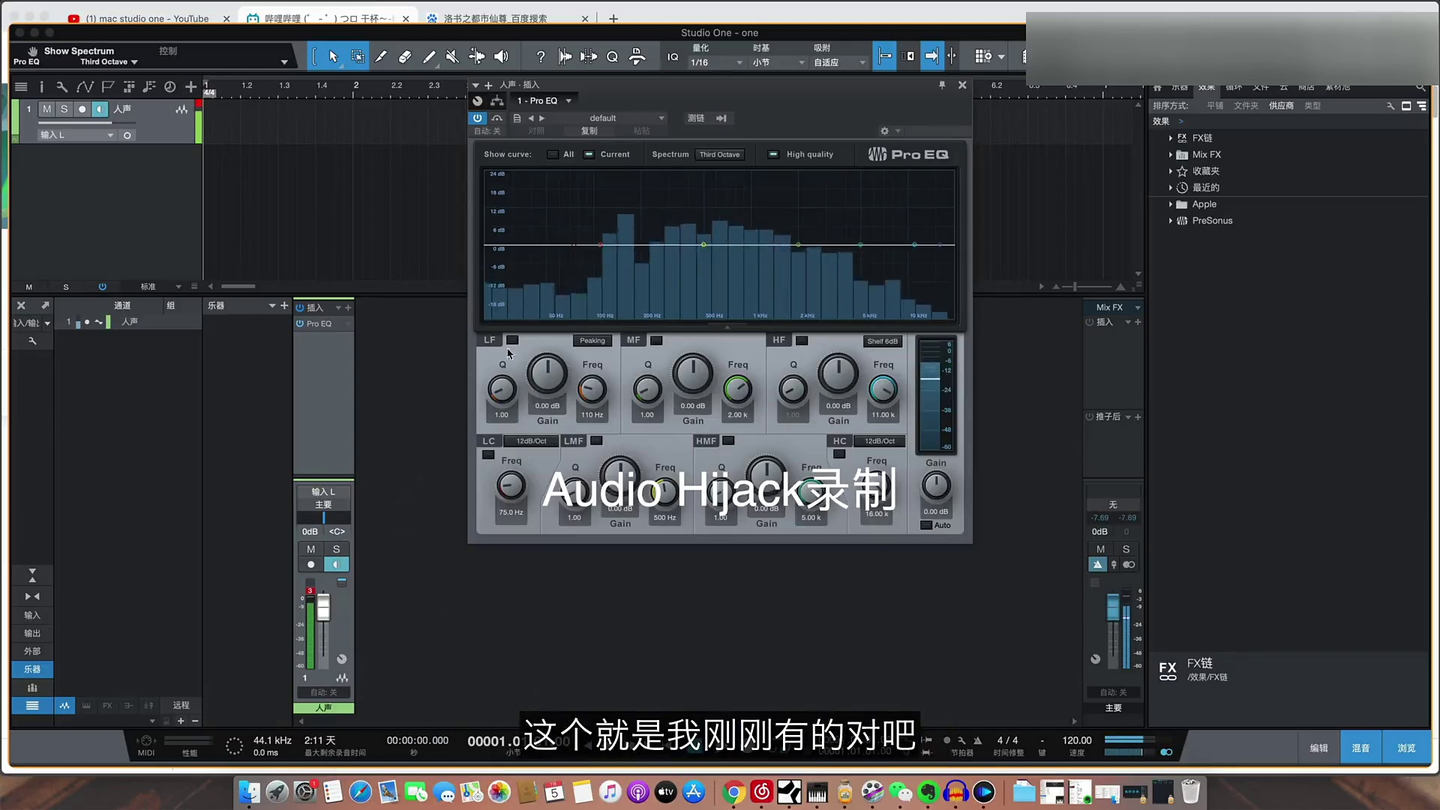The width and height of the screenshot is (1440, 810).
Task: Click the 远程 button in mixer
Action: [181, 705]
